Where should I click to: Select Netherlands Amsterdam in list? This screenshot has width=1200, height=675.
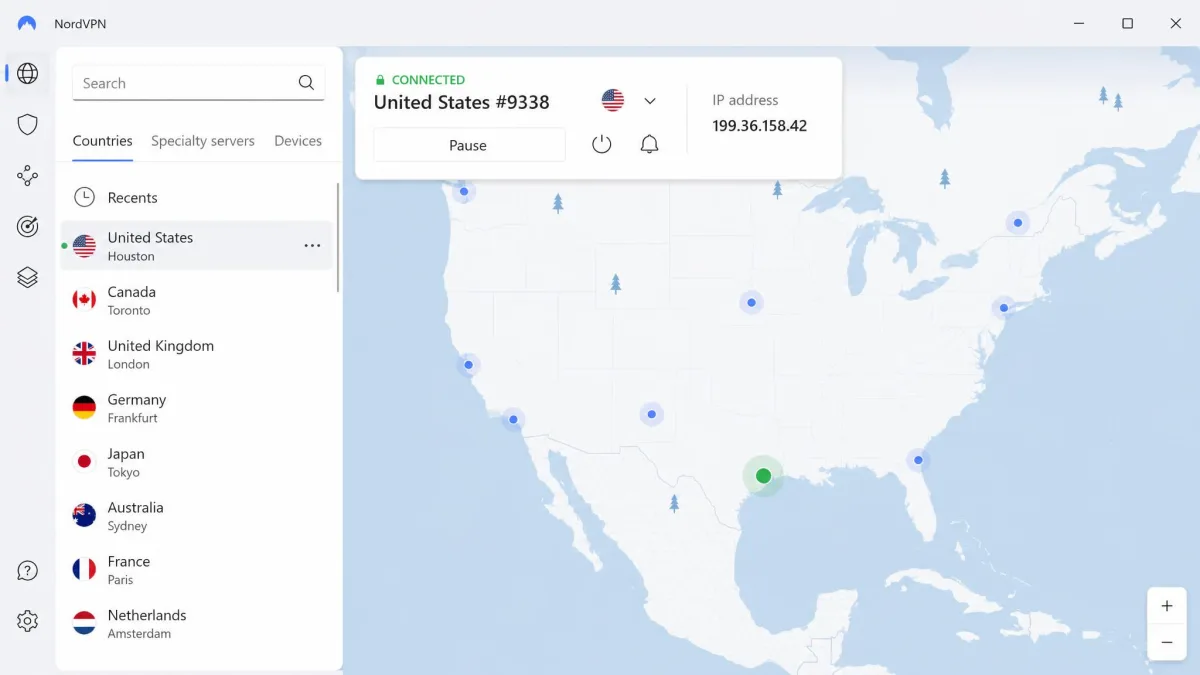tap(196, 624)
